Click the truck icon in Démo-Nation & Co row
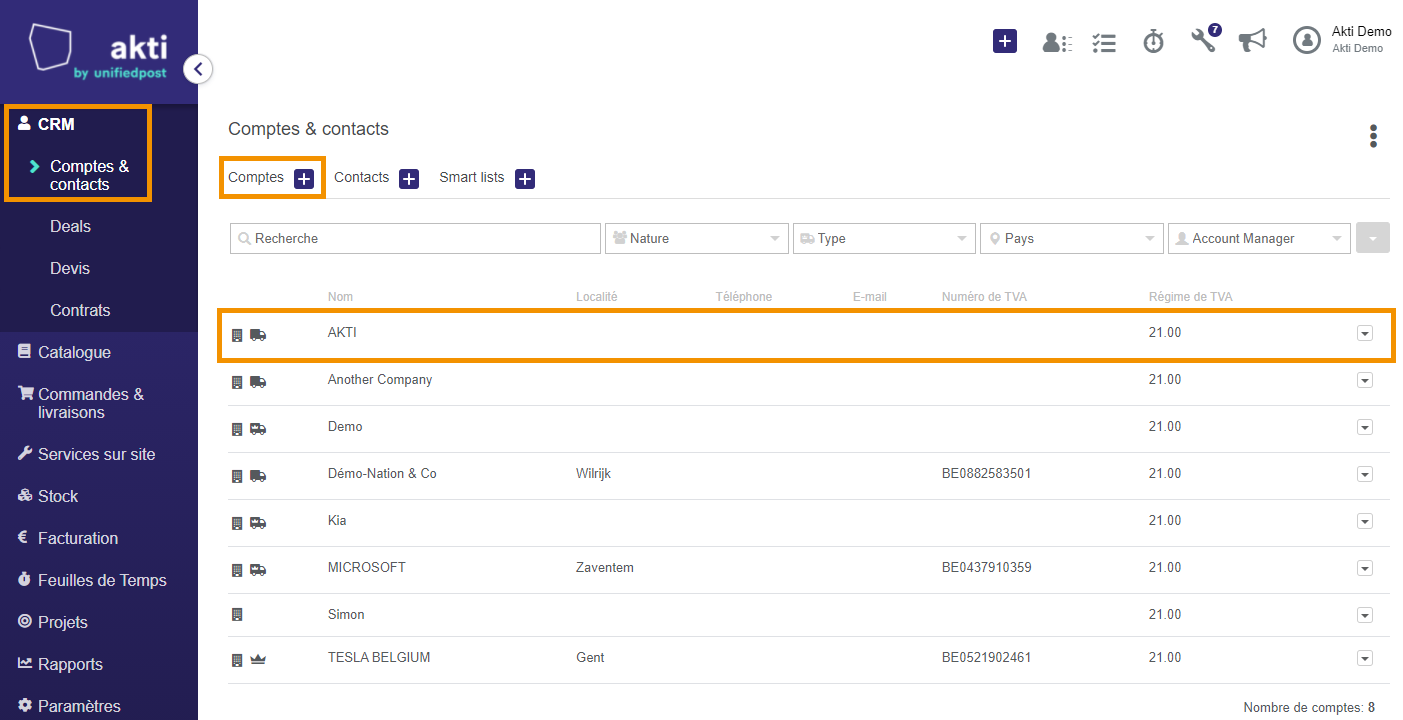This screenshot has height=720, width=1403. [258, 476]
